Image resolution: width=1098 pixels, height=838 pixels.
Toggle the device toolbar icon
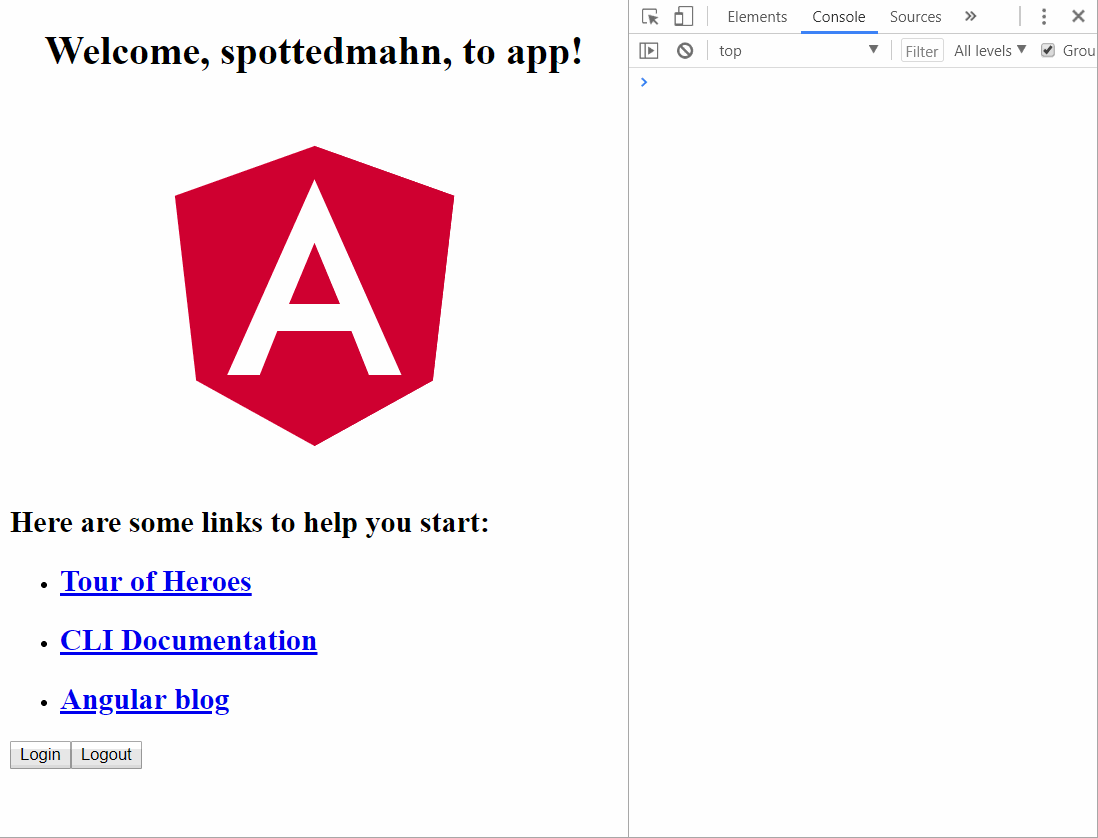coord(683,16)
